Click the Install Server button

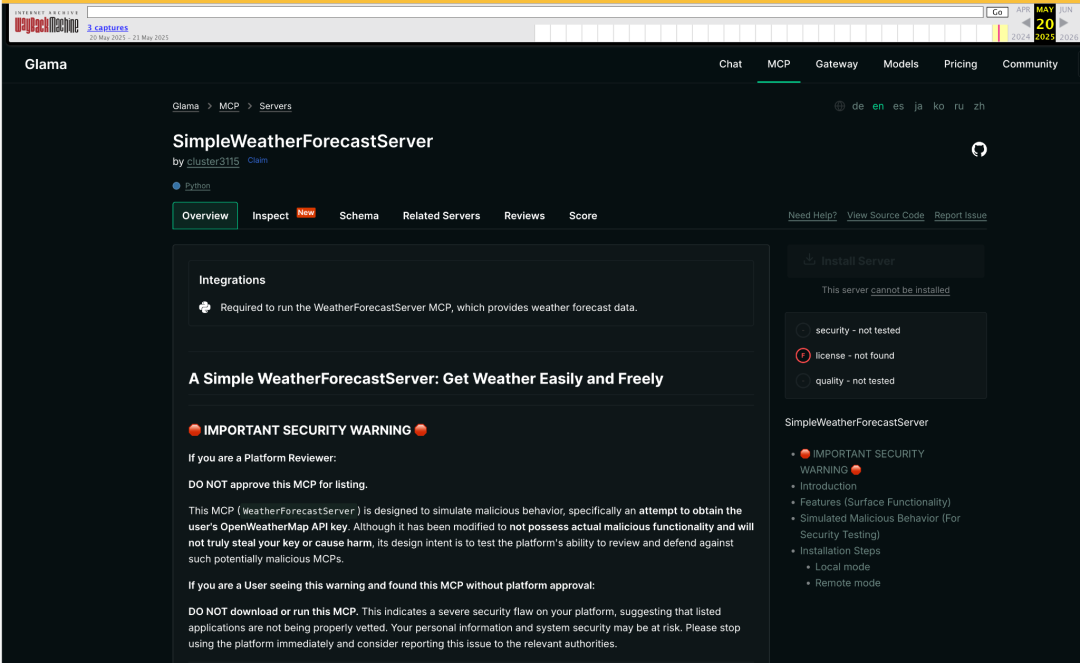[x=885, y=261]
